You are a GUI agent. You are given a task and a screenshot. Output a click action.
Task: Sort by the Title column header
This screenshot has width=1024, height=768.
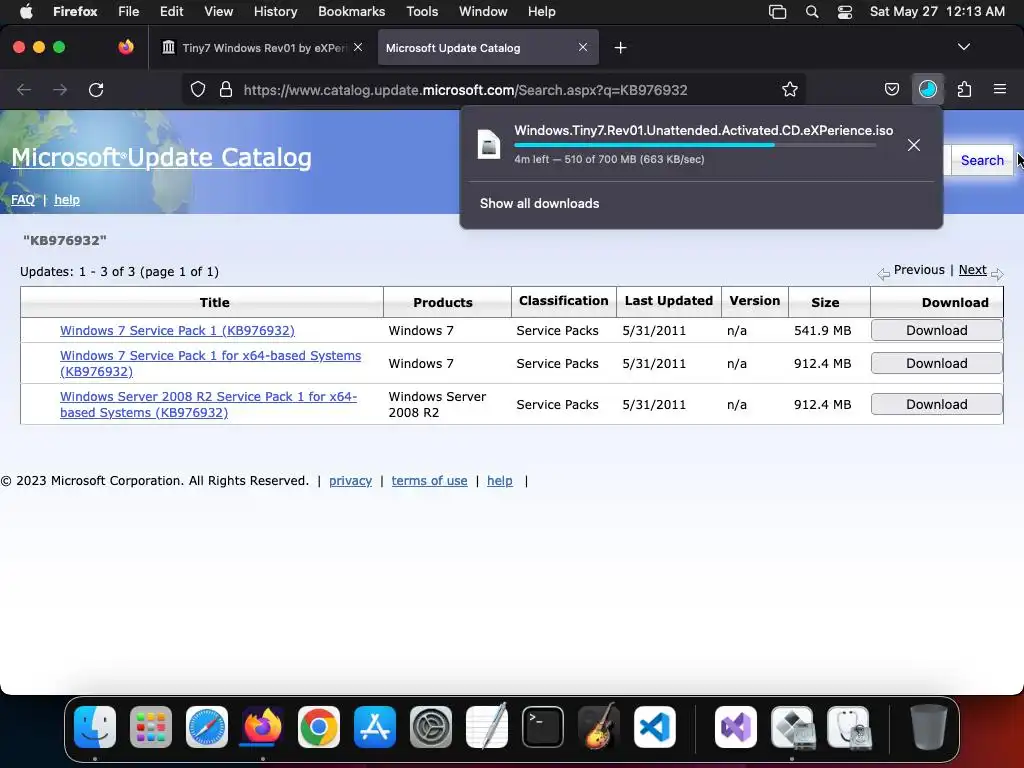pos(214,302)
